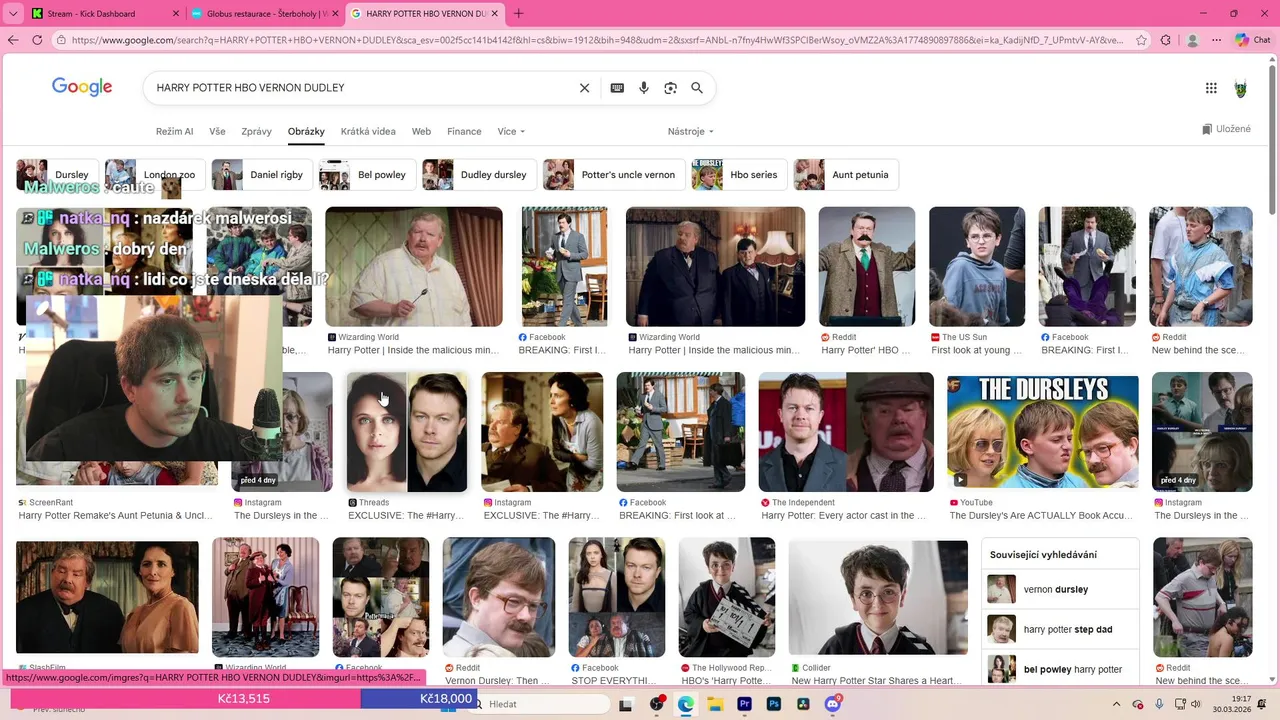Expand the Nástroje tools dropdown
This screenshot has width=1280, height=720.
tap(691, 131)
